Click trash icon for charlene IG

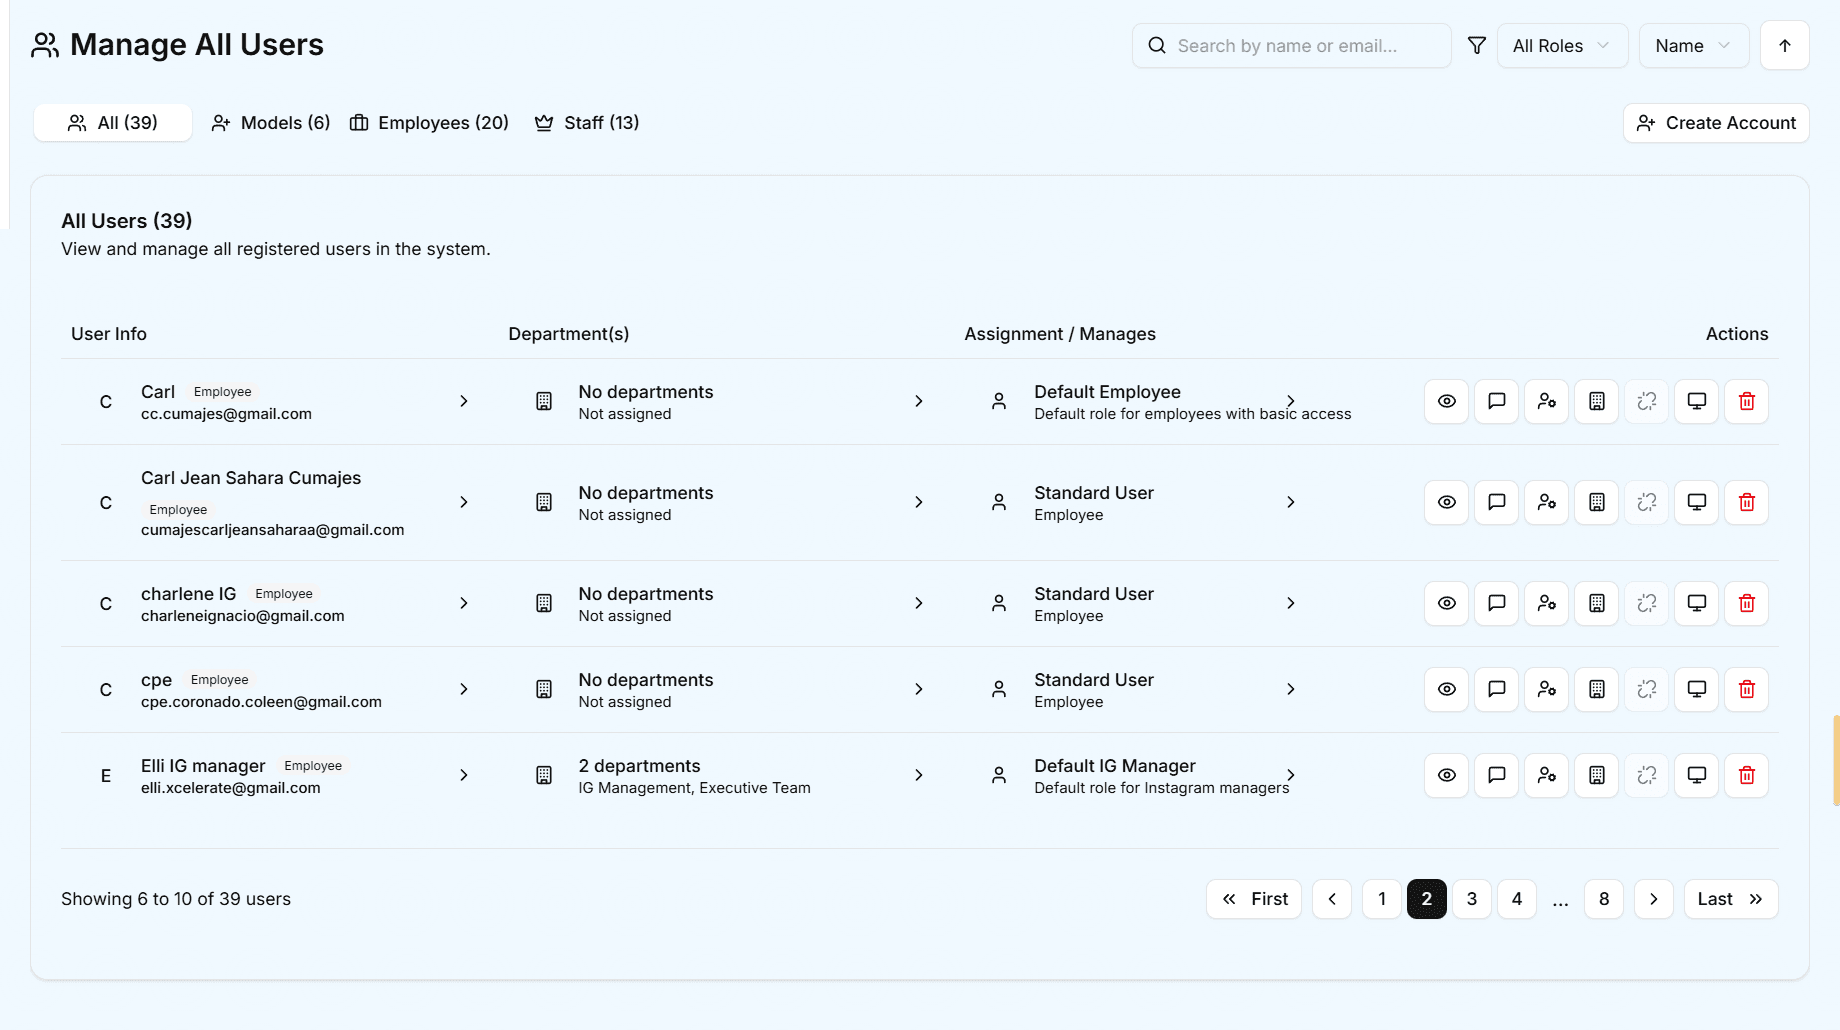click(x=1747, y=603)
